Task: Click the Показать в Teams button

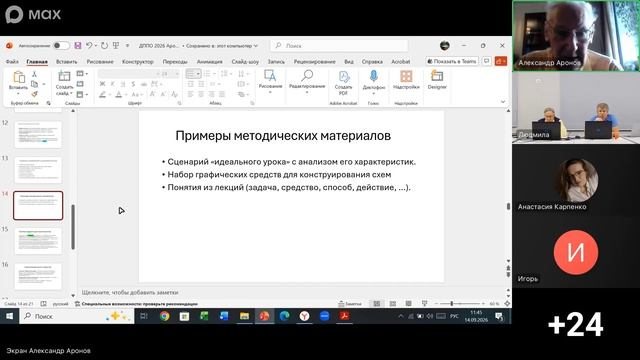Action: click(452, 61)
